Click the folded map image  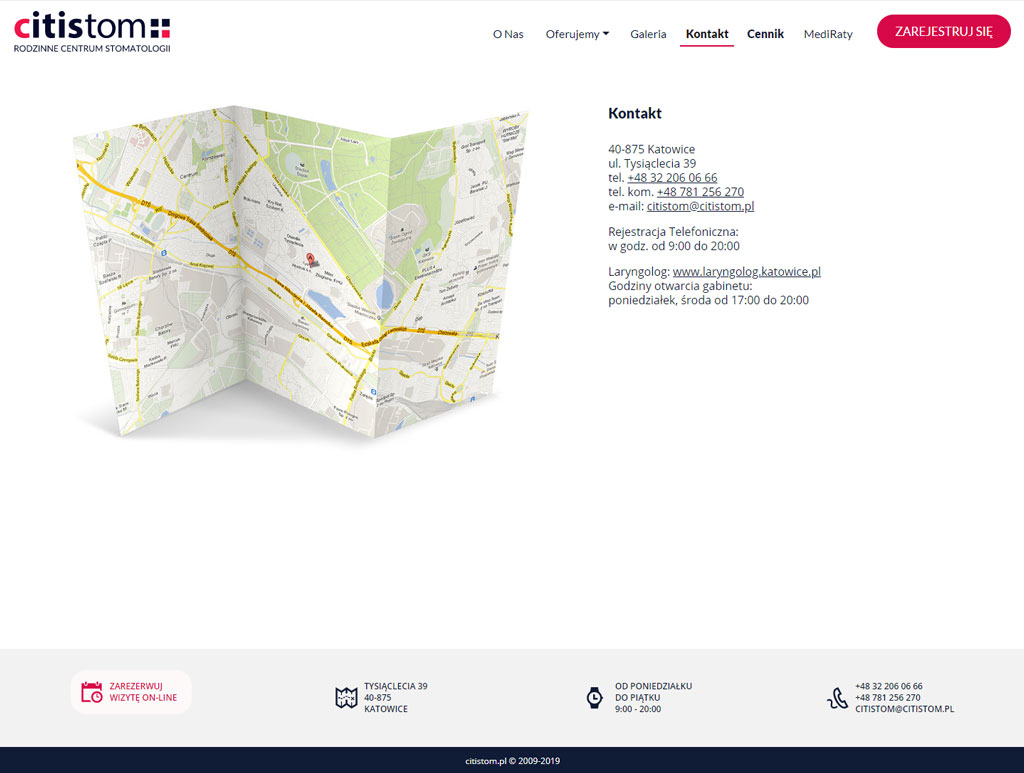(300, 270)
